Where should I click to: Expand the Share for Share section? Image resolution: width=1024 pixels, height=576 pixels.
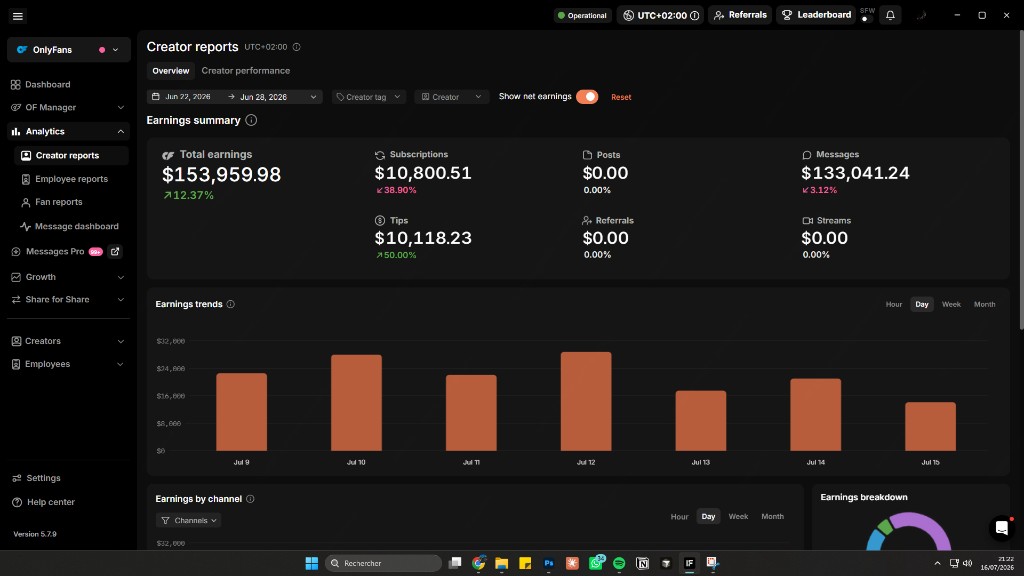pyautogui.click(x=69, y=299)
